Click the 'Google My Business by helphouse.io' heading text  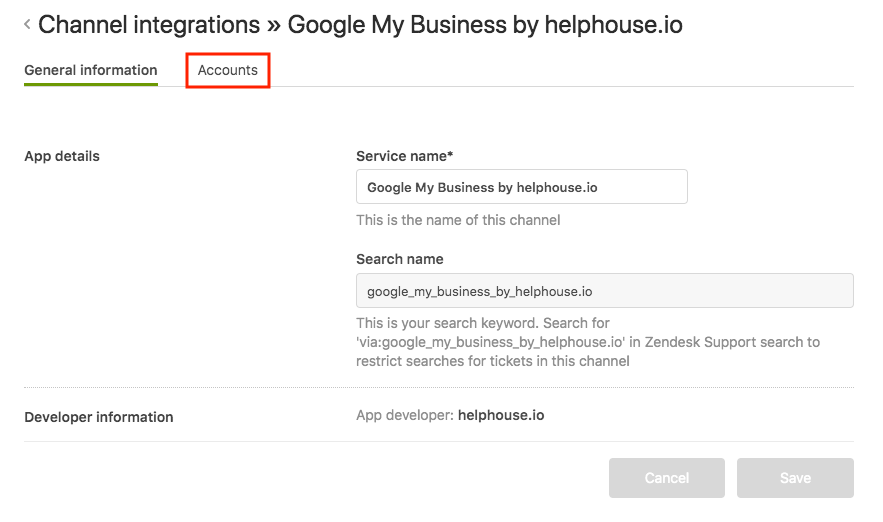pos(485,25)
